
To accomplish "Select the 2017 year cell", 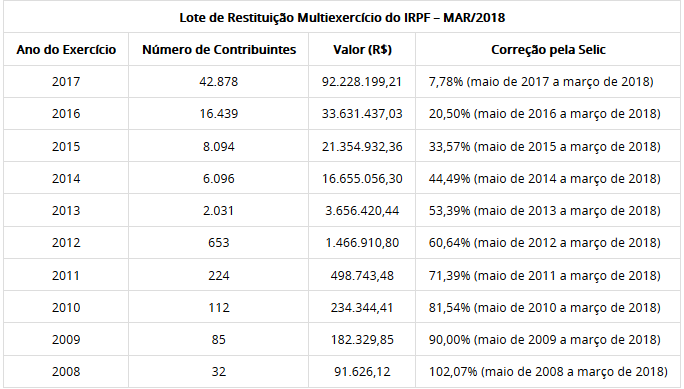I will pyautogui.click(x=66, y=82).
